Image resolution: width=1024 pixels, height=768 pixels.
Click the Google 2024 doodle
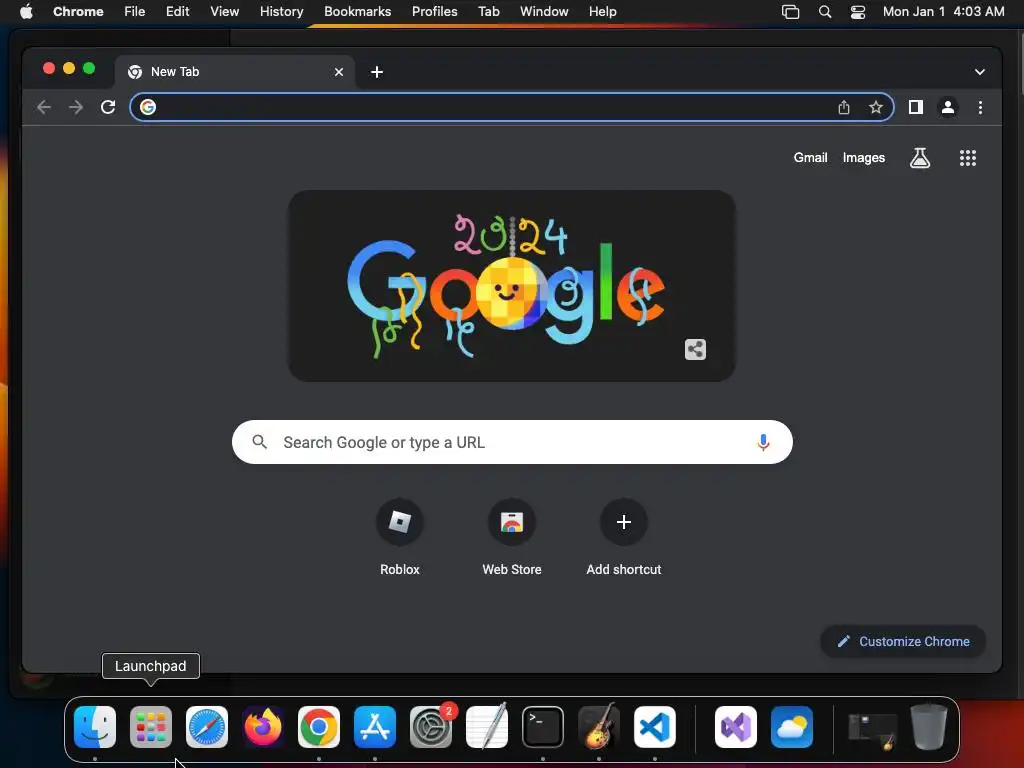coord(511,285)
